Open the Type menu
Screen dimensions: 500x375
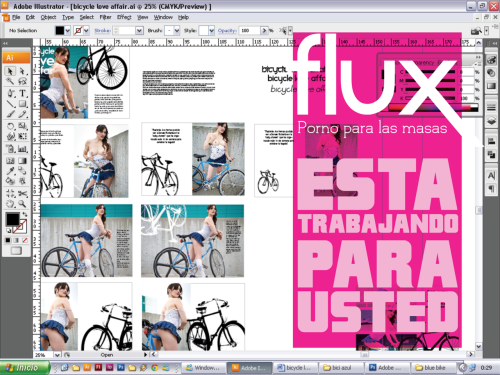pyautogui.click(x=68, y=17)
